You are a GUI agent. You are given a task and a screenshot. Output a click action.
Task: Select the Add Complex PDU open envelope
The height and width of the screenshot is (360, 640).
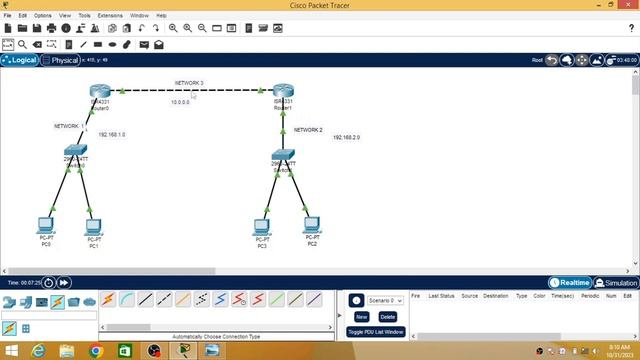click(159, 44)
